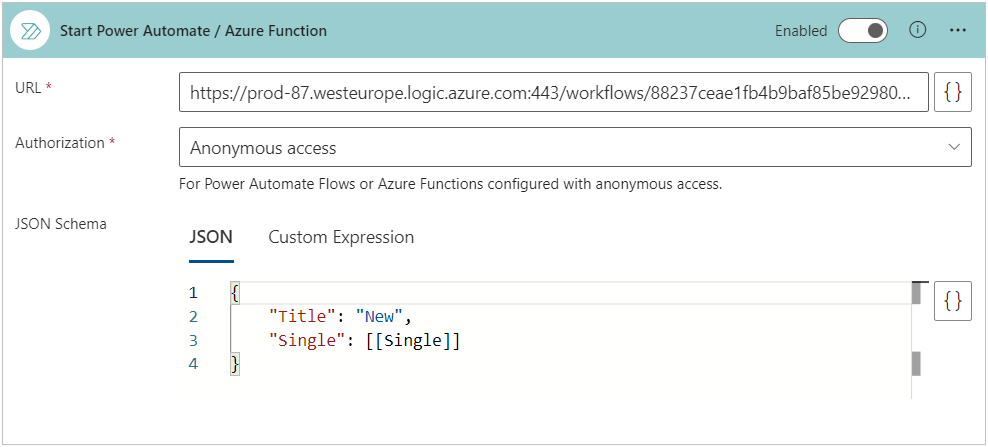The height and width of the screenshot is (447, 988).
Task: Switch to the JSON tab
Action: click(211, 237)
